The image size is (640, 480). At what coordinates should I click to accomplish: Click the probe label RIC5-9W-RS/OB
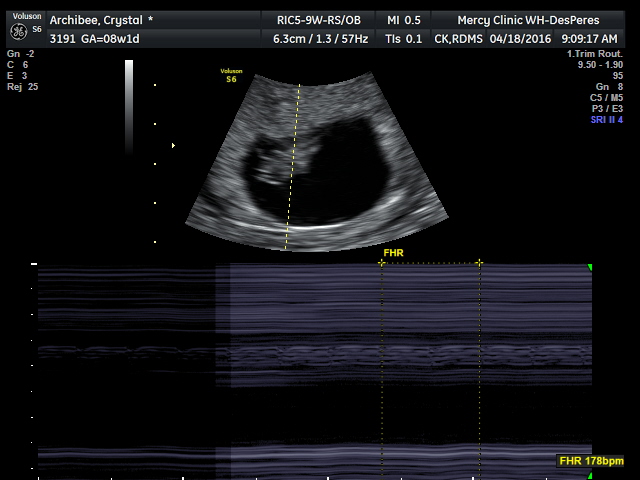[x=319, y=20]
